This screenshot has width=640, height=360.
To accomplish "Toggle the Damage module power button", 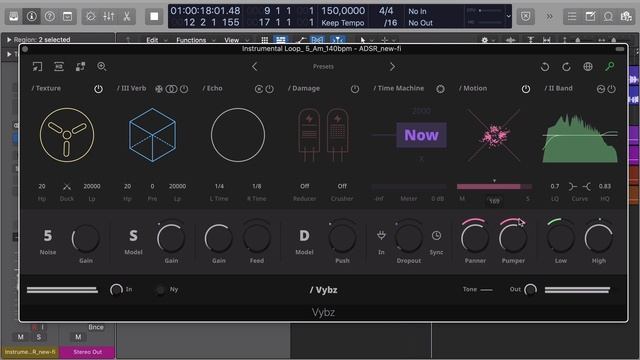I will click(x=355, y=89).
